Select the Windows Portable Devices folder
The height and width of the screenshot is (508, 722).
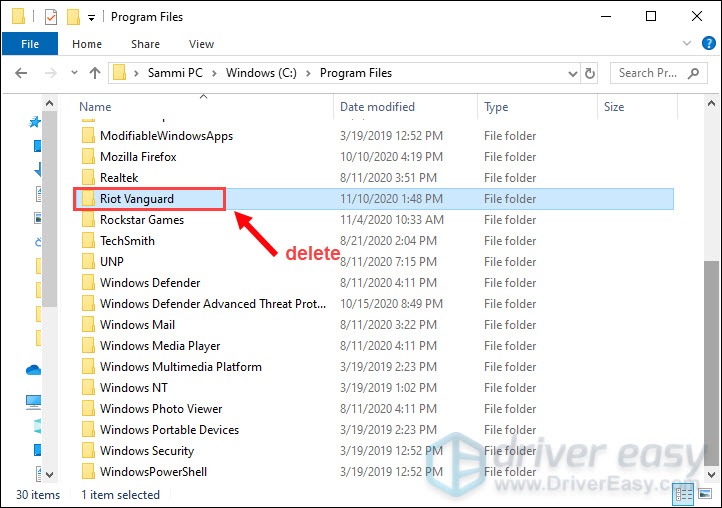169,430
